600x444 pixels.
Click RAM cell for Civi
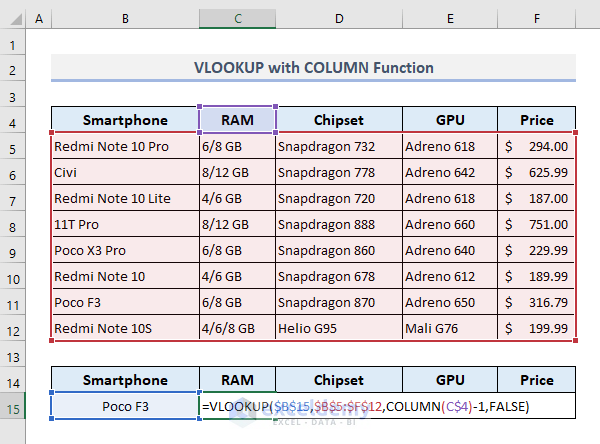click(238, 172)
